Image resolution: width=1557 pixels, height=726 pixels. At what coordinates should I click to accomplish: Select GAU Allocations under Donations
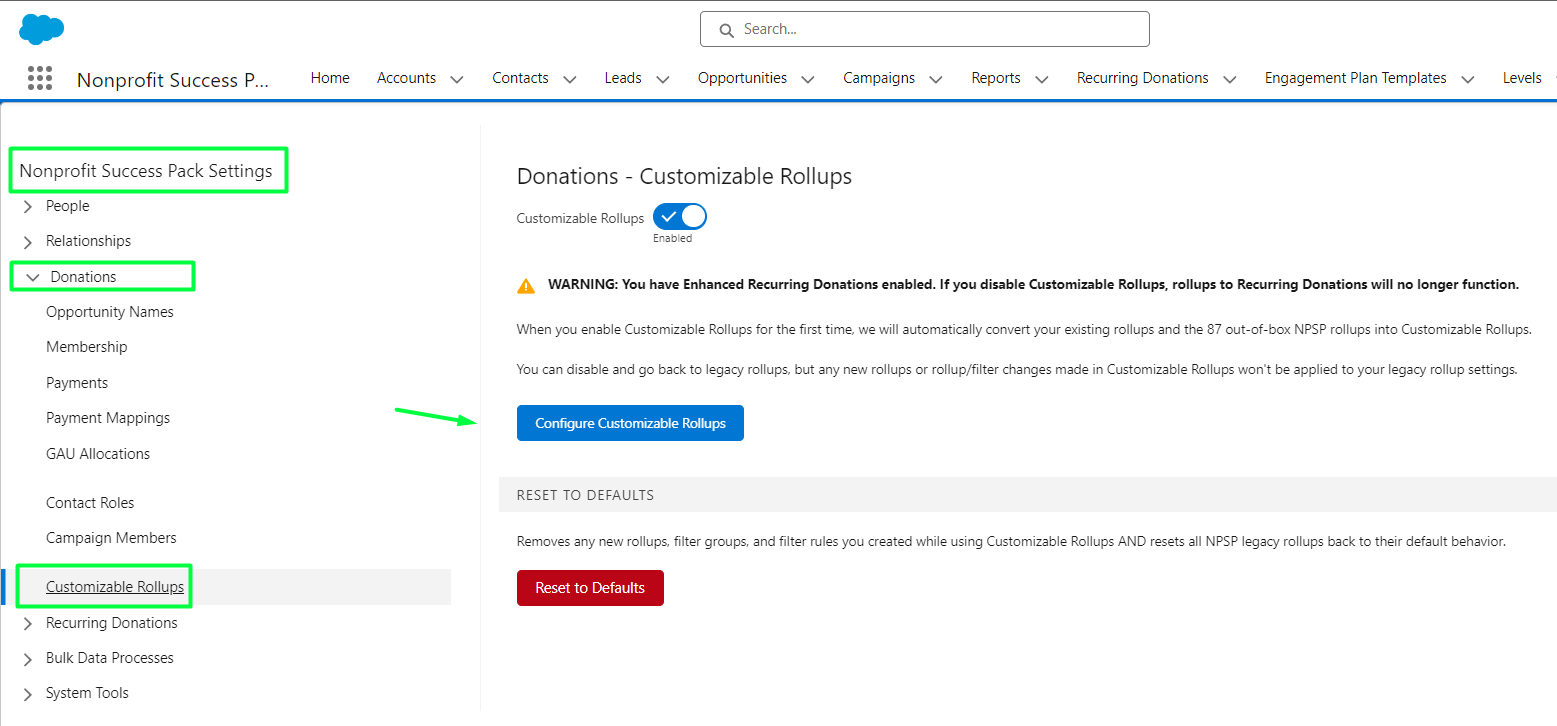[98, 454]
